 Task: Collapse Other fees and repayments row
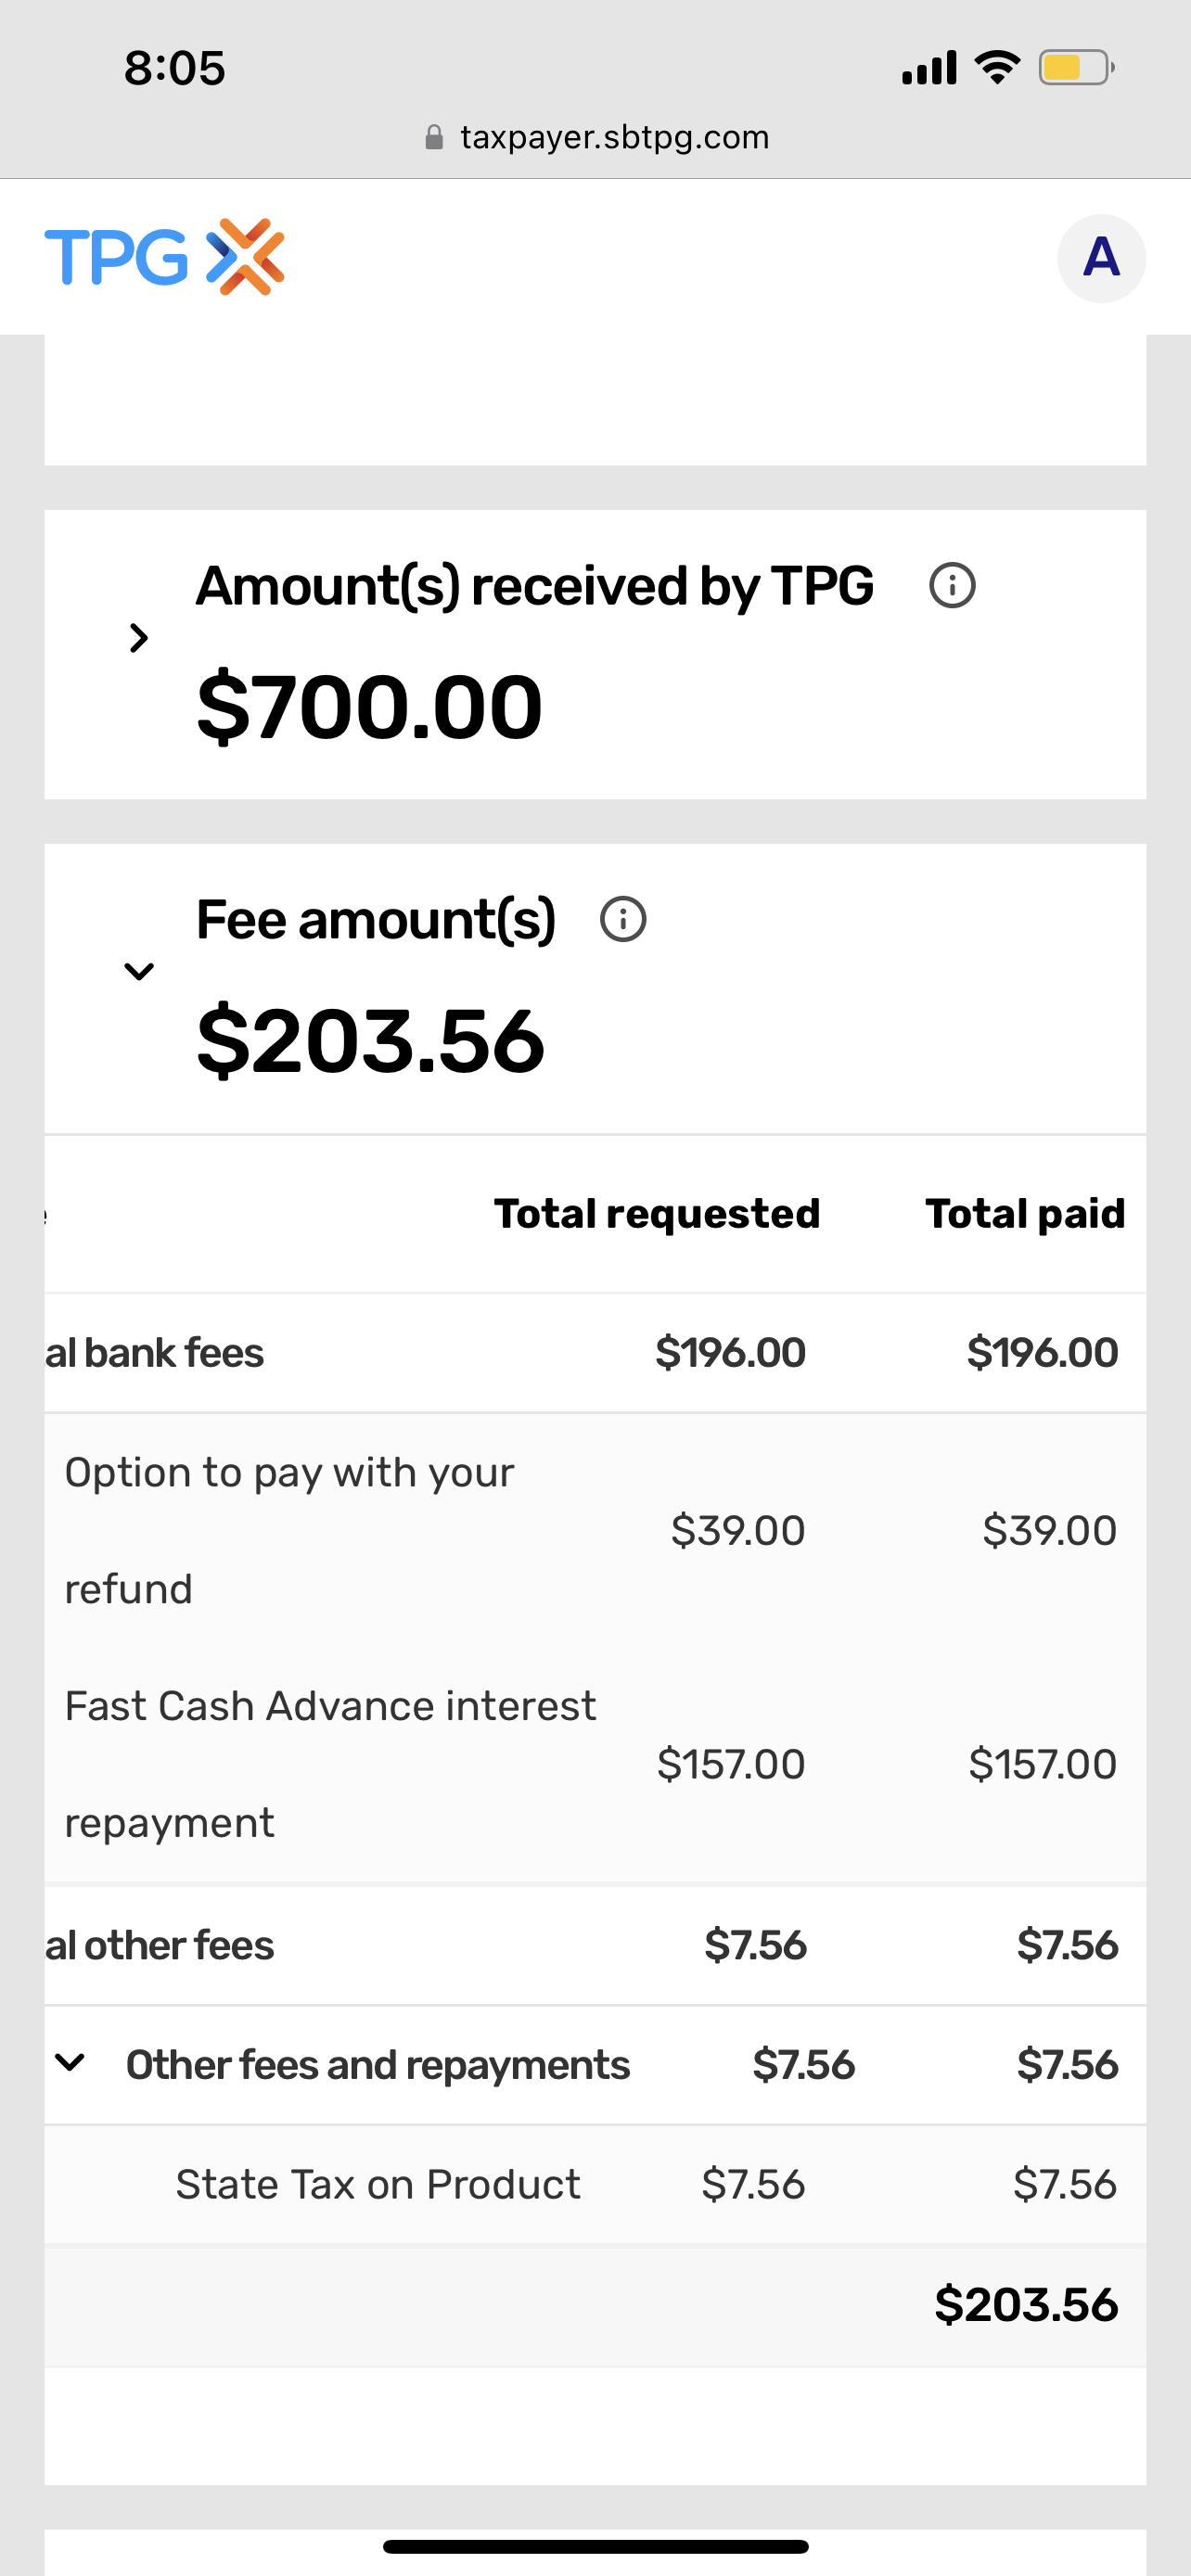(70, 2062)
